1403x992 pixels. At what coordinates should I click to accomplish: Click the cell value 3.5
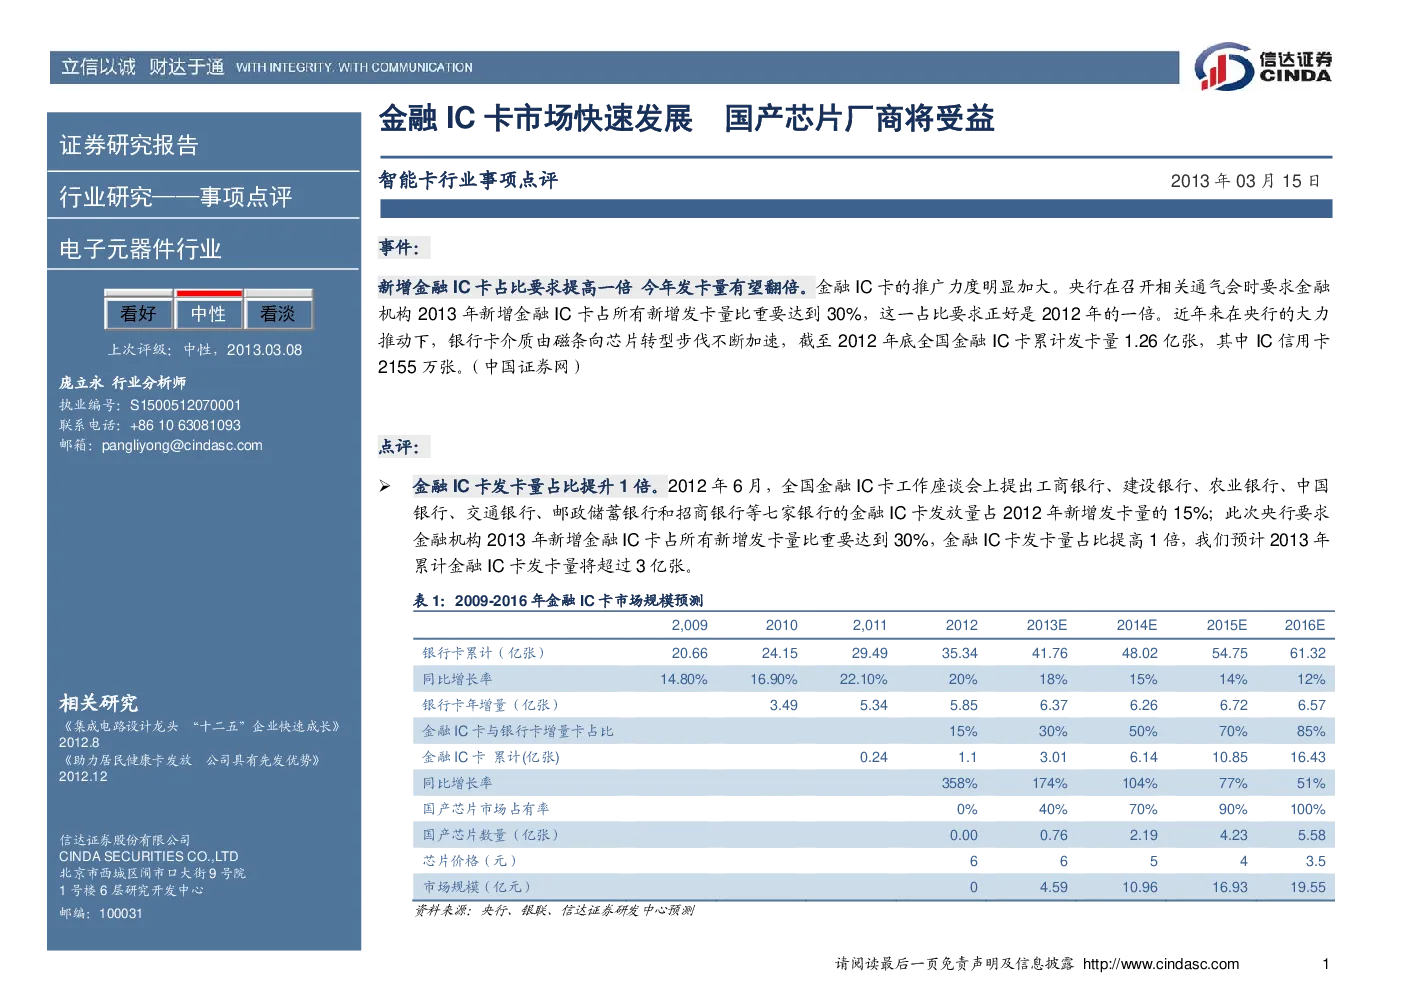tap(1315, 861)
